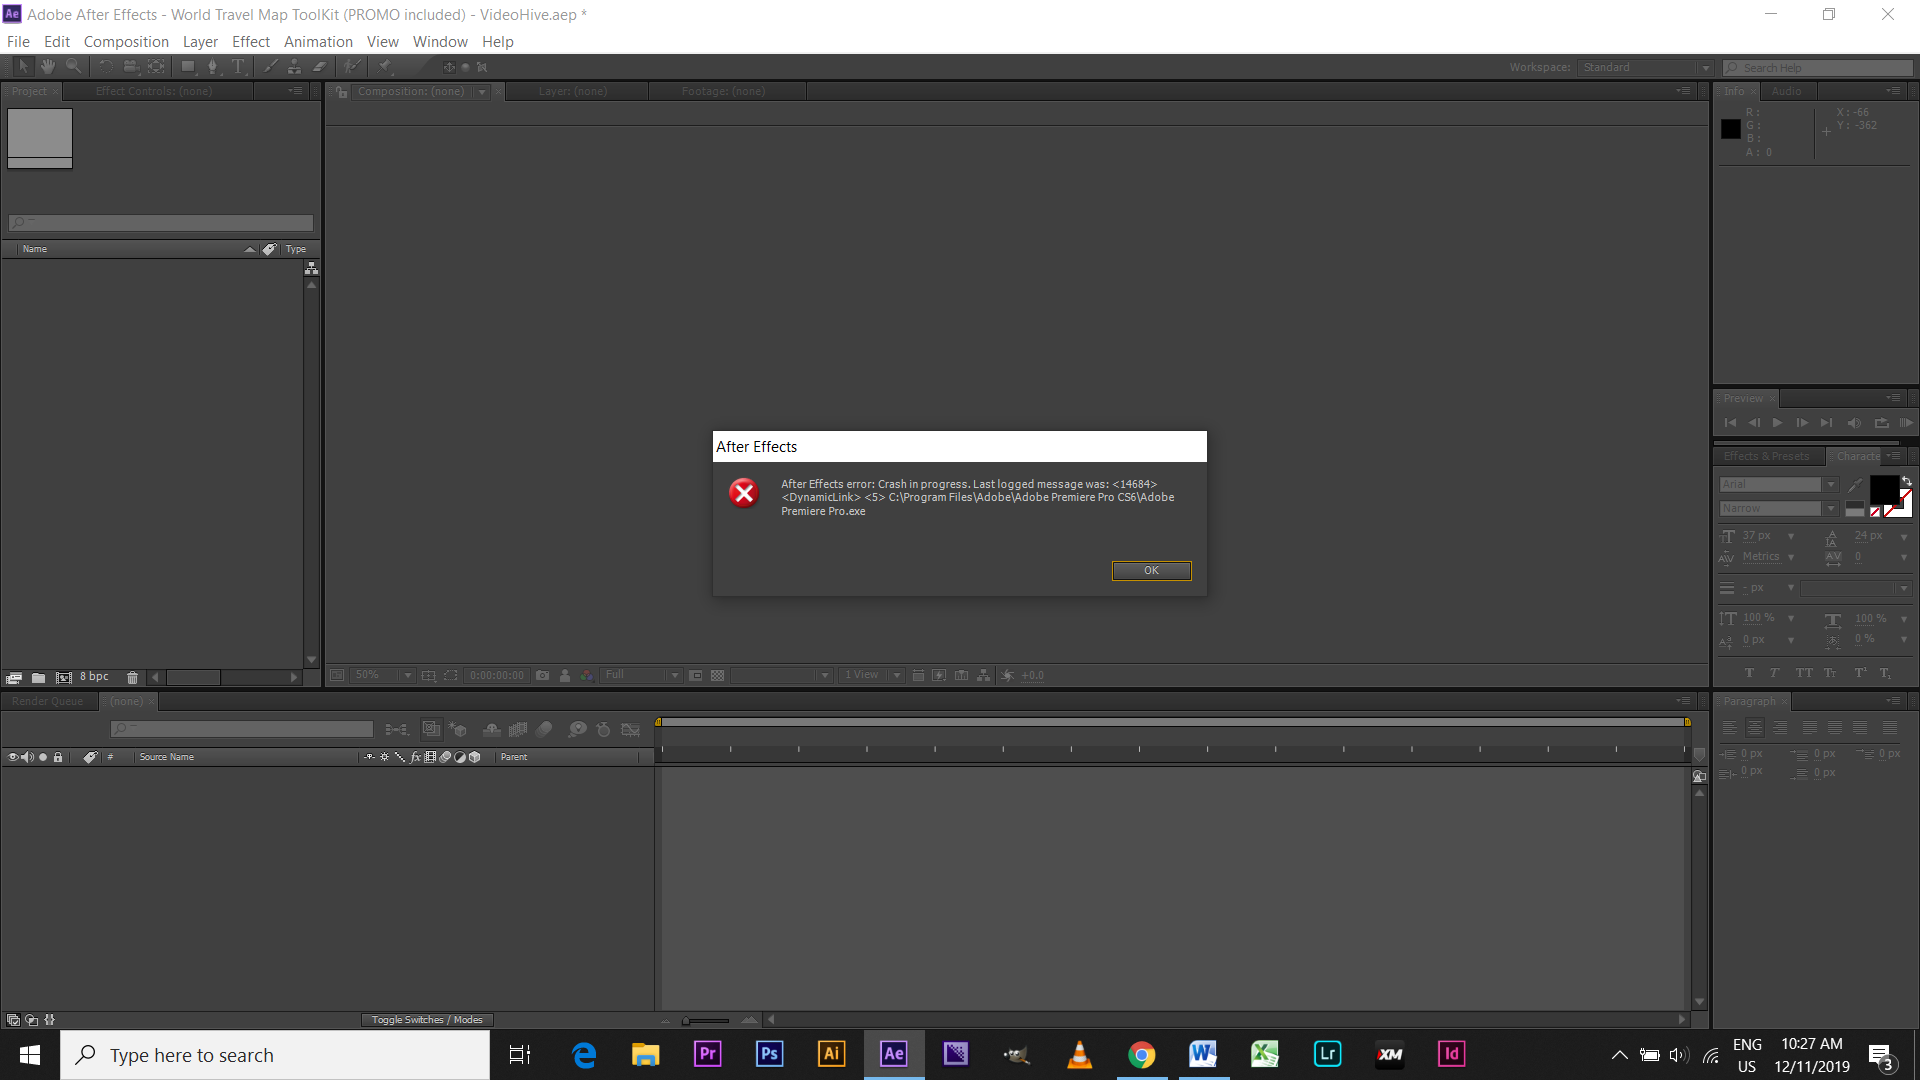Switch to the Effects & Presets panel tab
The height and width of the screenshot is (1080, 1920).
[1766, 456]
